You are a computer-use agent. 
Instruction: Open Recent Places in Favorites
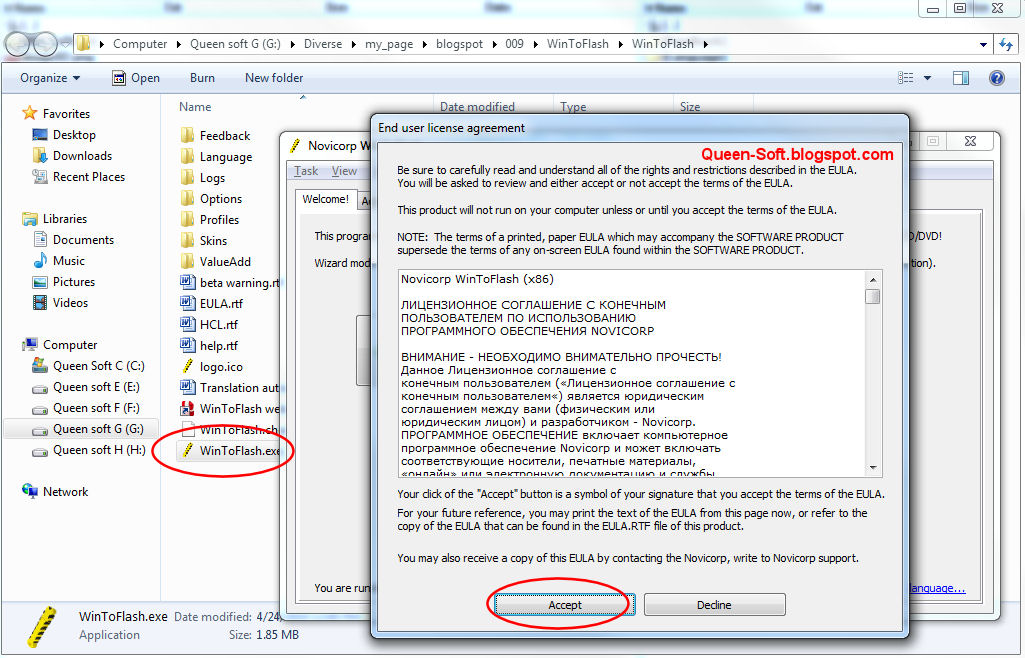point(89,176)
